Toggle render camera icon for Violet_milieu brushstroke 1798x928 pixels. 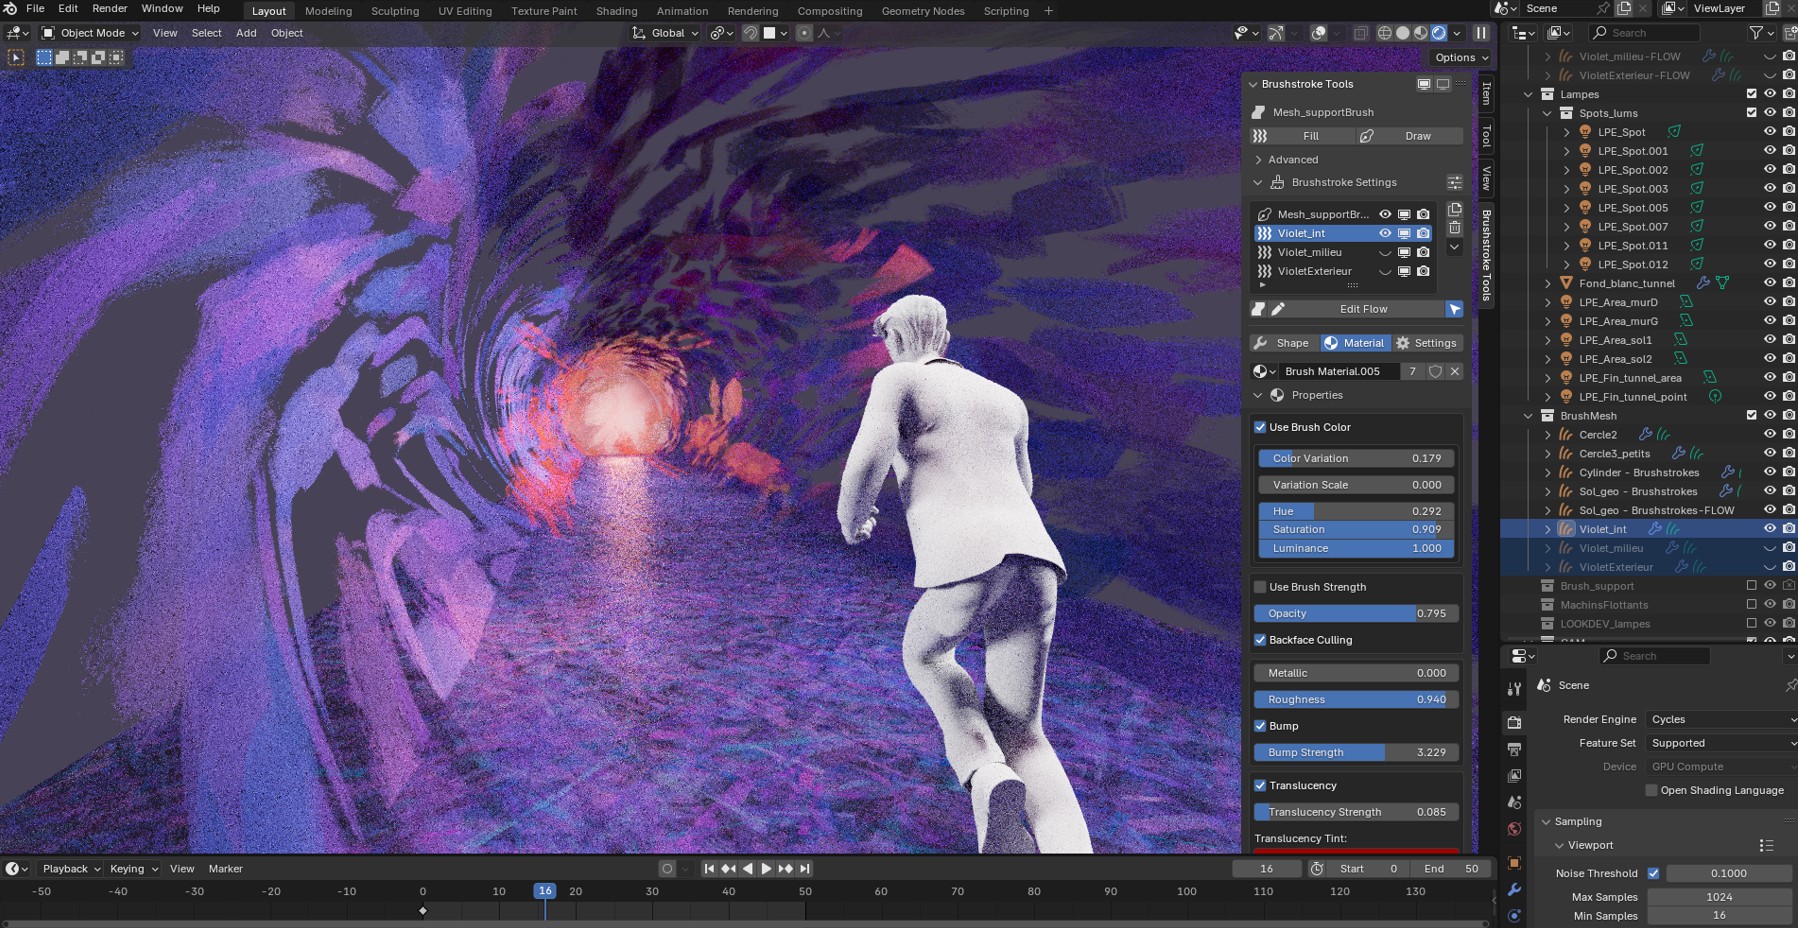[x=1423, y=253]
